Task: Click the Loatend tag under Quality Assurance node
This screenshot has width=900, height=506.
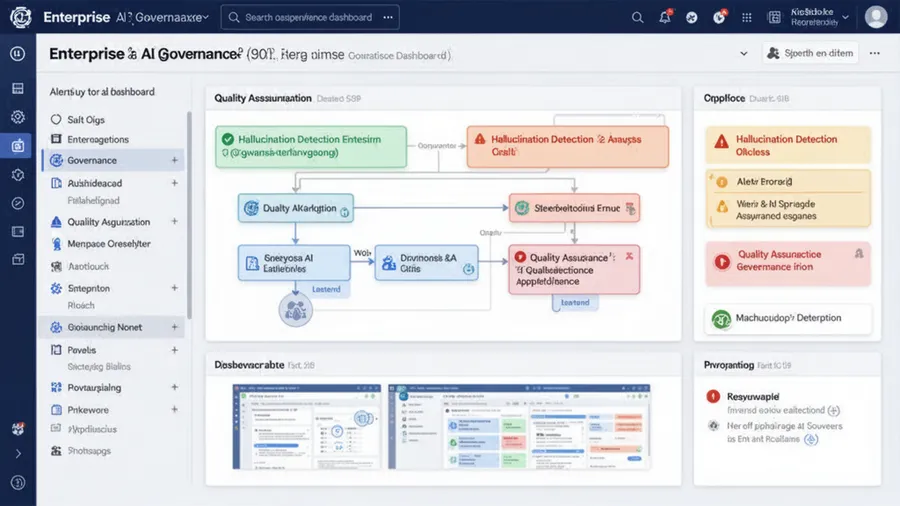Action: [x=575, y=302]
